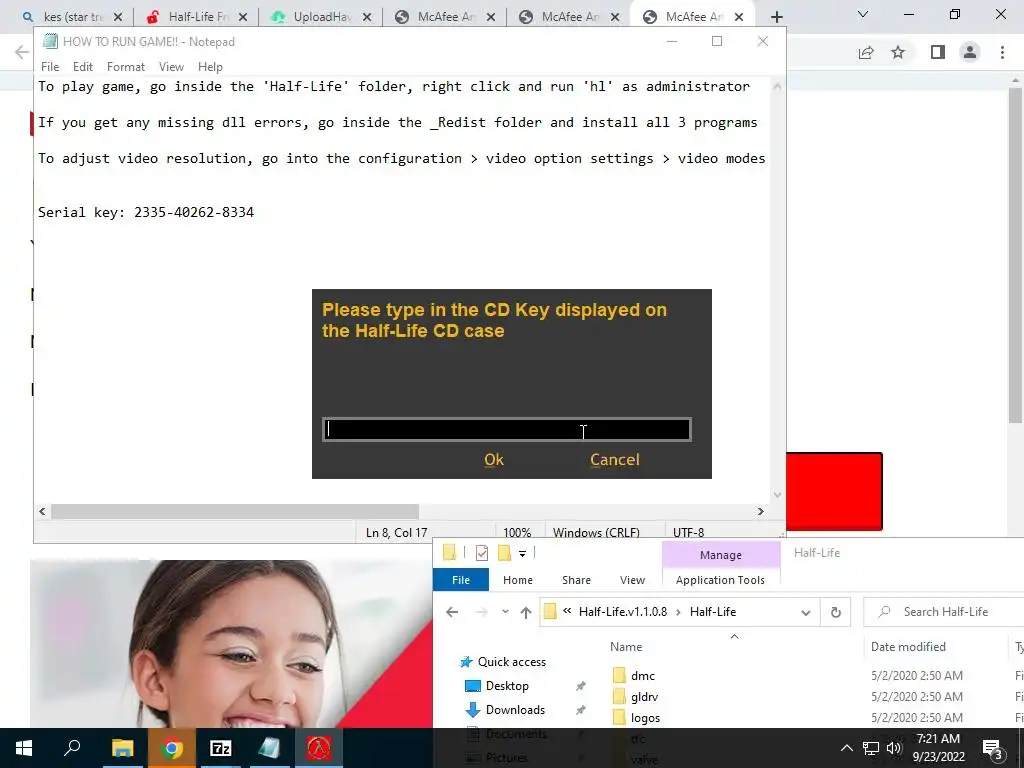Click Explorer back navigation arrow
The width and height of the screenshot is (1024, 768).
pyautogui.click(x=452, y=612)
